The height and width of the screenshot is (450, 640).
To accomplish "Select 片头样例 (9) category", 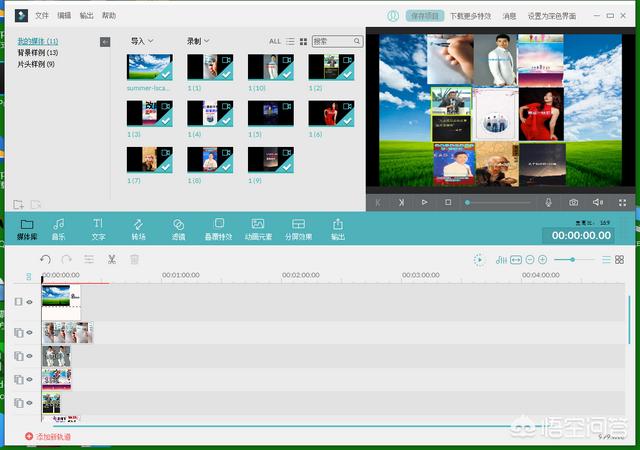I will pos(36,64).
